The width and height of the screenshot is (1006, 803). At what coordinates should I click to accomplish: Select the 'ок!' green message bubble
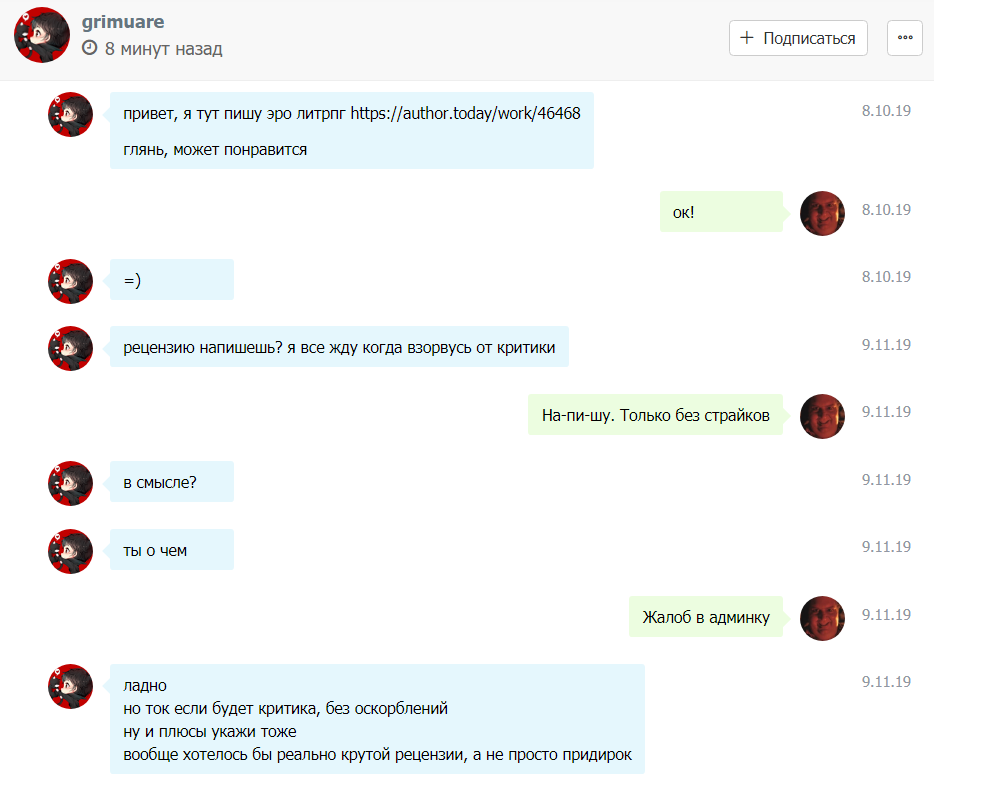click(721, 212)
